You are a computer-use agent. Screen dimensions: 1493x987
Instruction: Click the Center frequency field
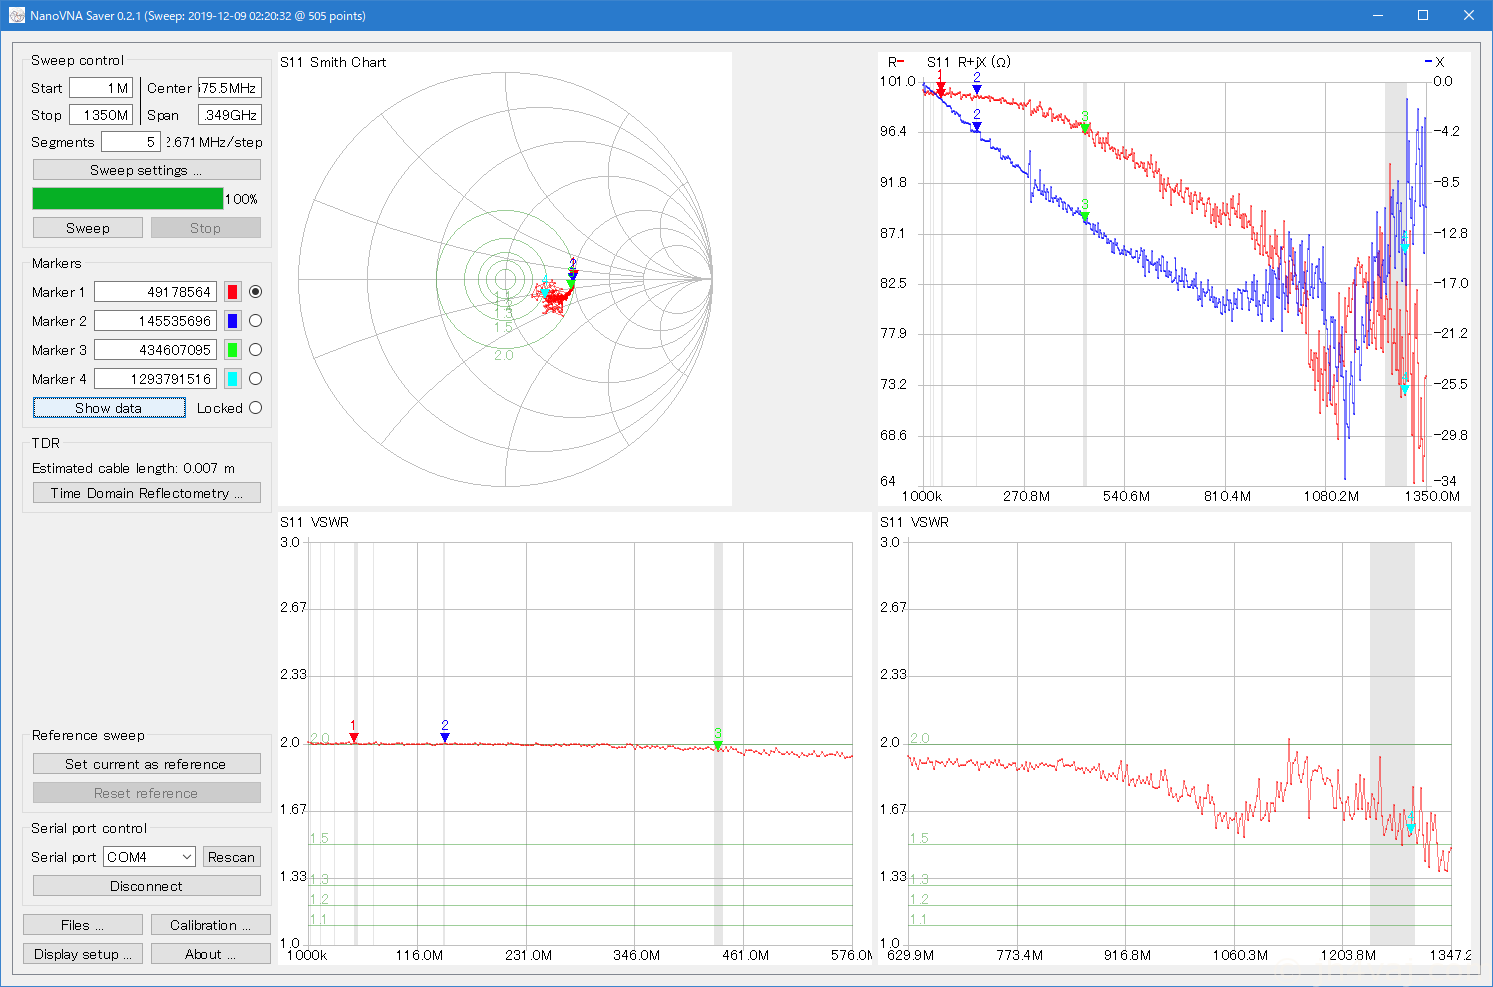tap(230, 88)
